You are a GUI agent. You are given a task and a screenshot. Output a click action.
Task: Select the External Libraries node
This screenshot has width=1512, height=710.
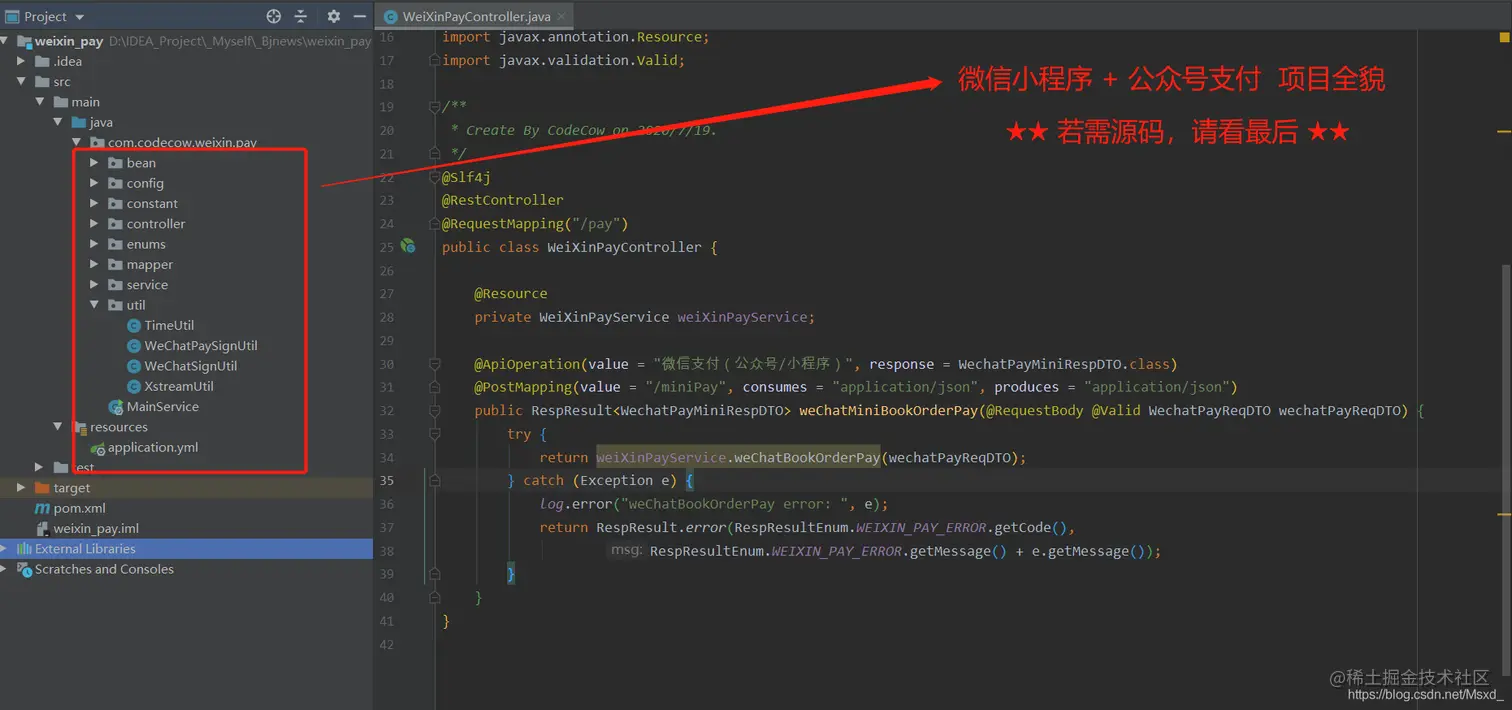tap(85, 549)
